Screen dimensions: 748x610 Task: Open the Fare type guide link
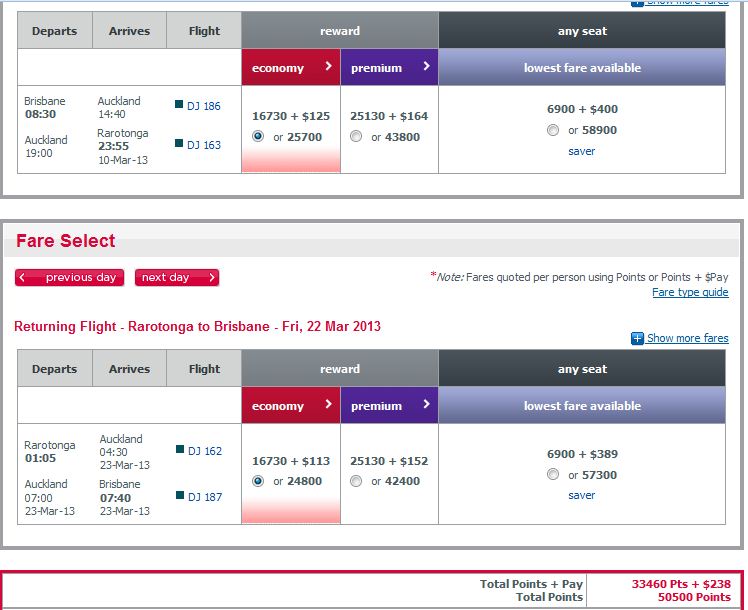[690, 292]
